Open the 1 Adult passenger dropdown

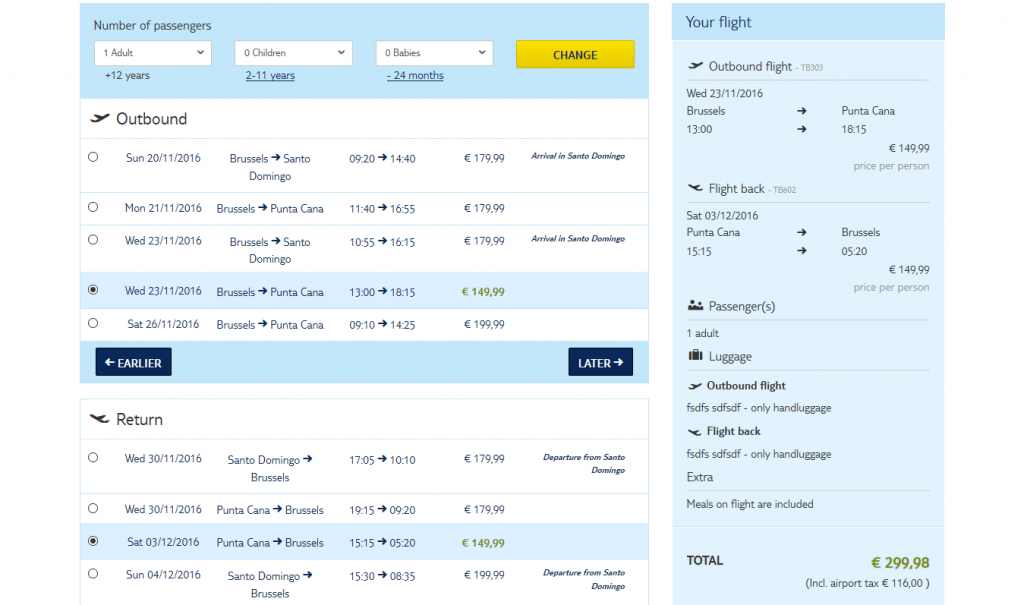pyautogui.click(x=153, y=53)
